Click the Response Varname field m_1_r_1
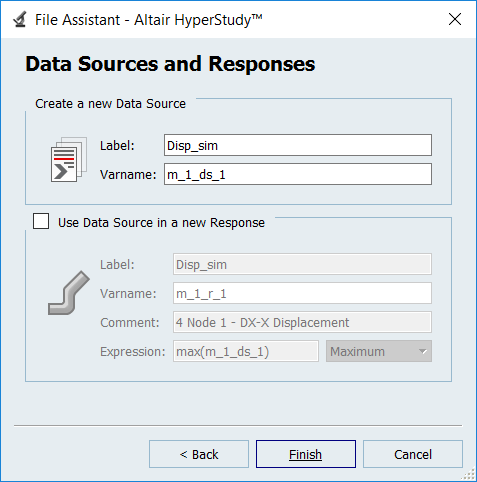Viewport: 477px width, 482px height. (302, 293)
